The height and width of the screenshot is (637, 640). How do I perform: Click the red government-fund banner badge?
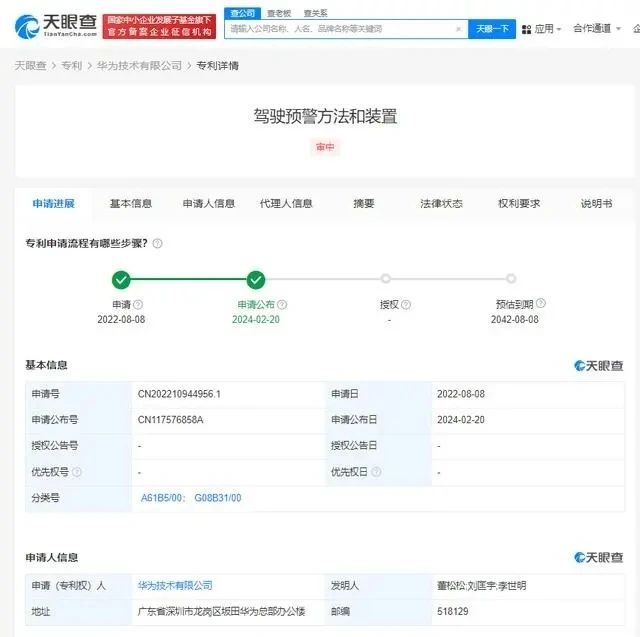(159, 26)
